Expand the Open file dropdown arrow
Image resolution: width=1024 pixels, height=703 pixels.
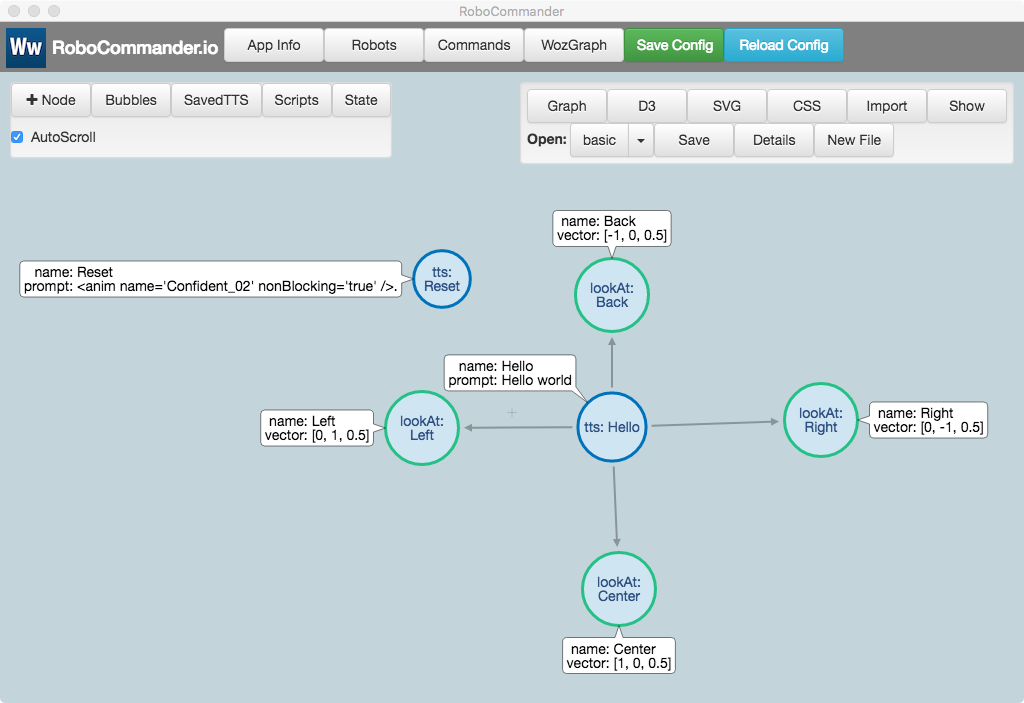[641, 140]
